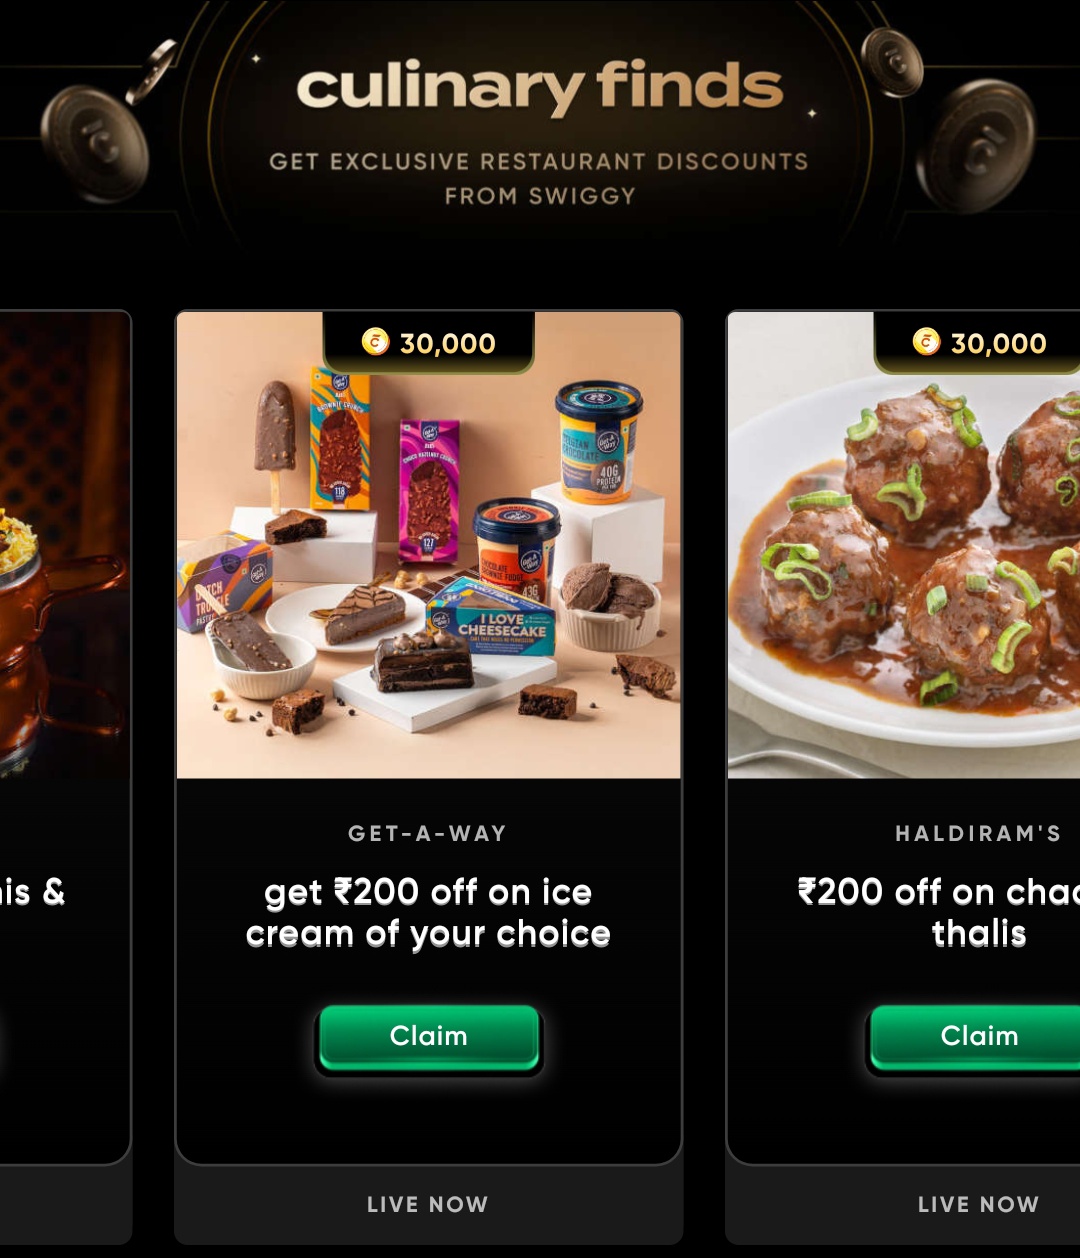Tap the 'culinary finds' header title
1080x1258 pixels.
pyautogui.click(x=540, y=88)
